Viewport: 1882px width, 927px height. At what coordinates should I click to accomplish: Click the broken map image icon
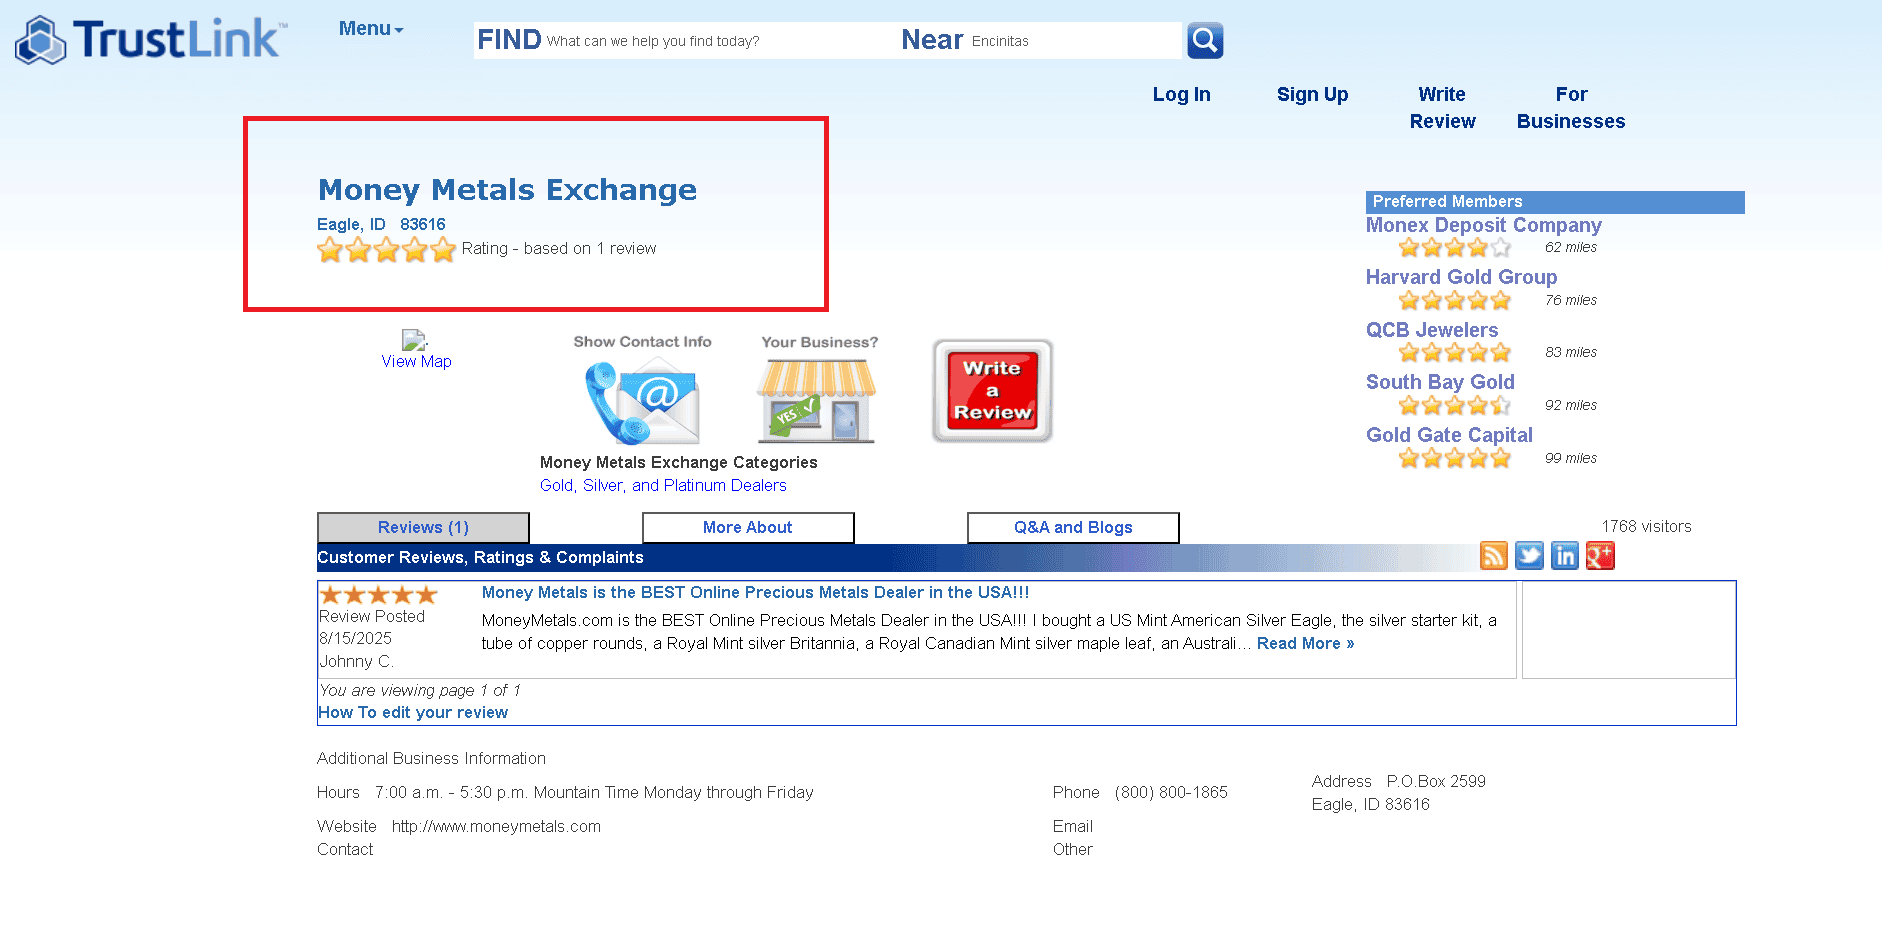[414, 340]
